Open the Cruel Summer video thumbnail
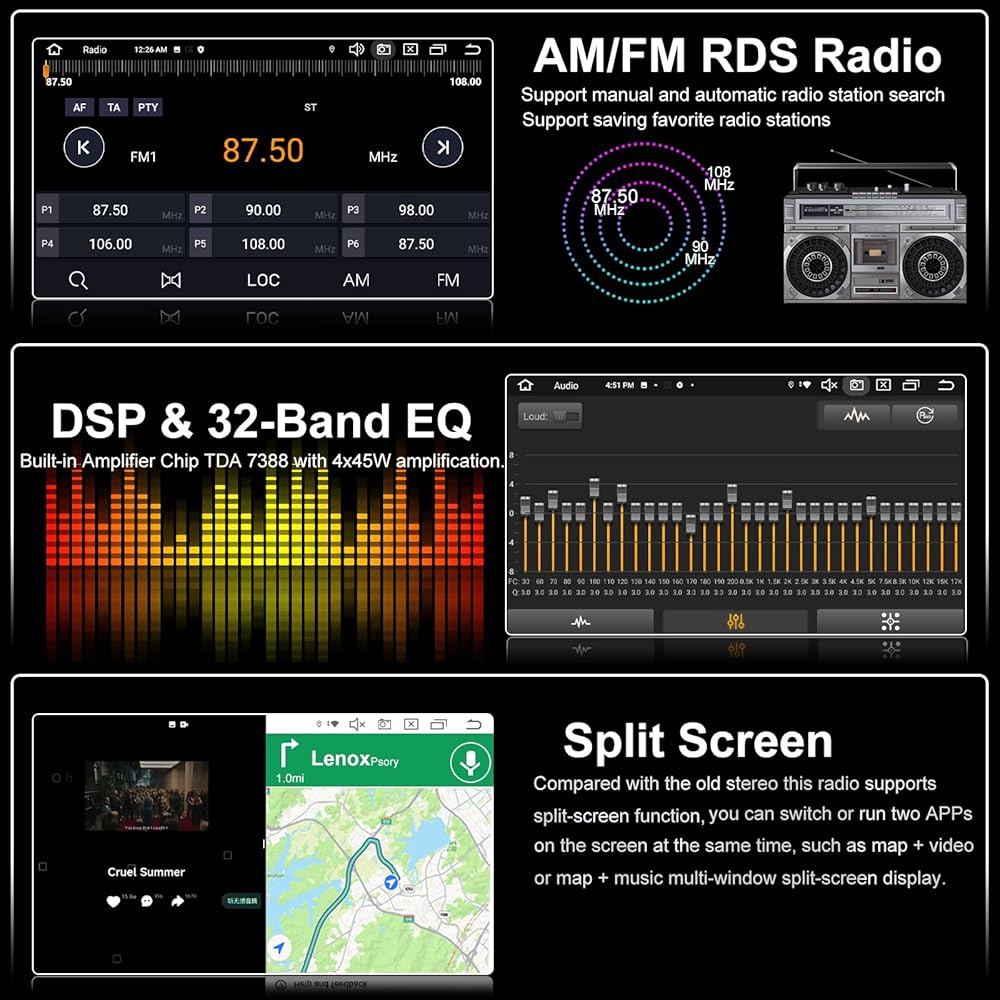The height and width of the screenshot is (1000, 1000). 146,796
